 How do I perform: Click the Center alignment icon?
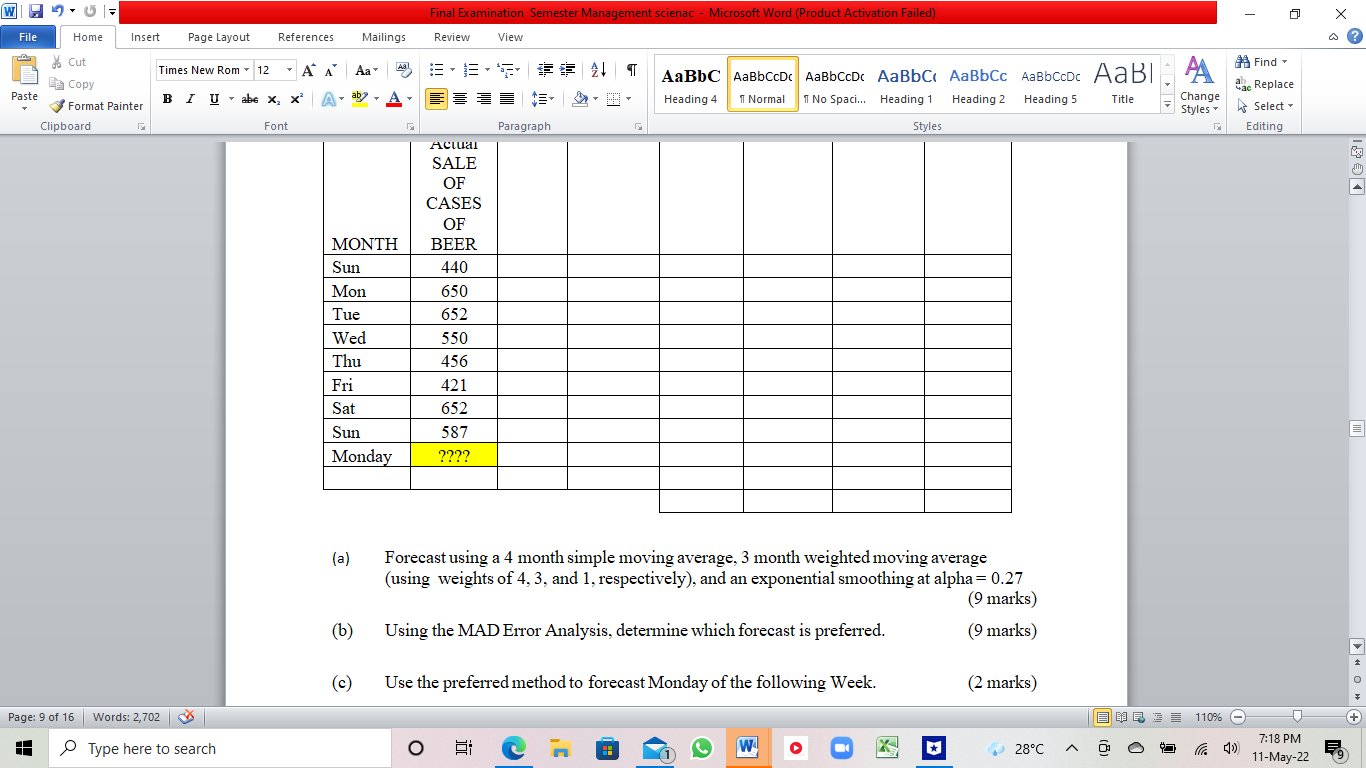(x=459, y=98)
